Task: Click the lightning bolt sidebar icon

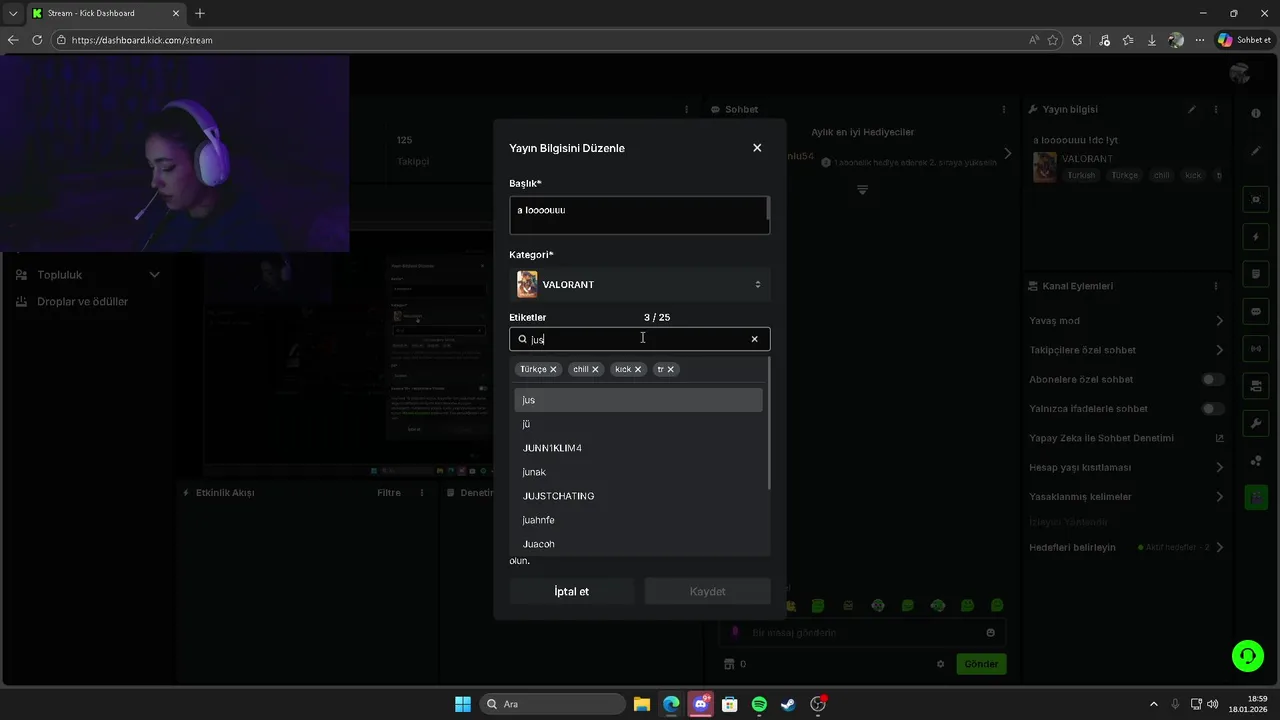Action: [1256, 237]
